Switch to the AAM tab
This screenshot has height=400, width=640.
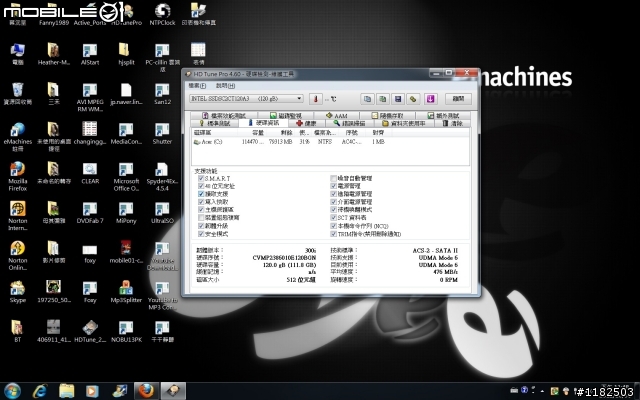(336, 115)
